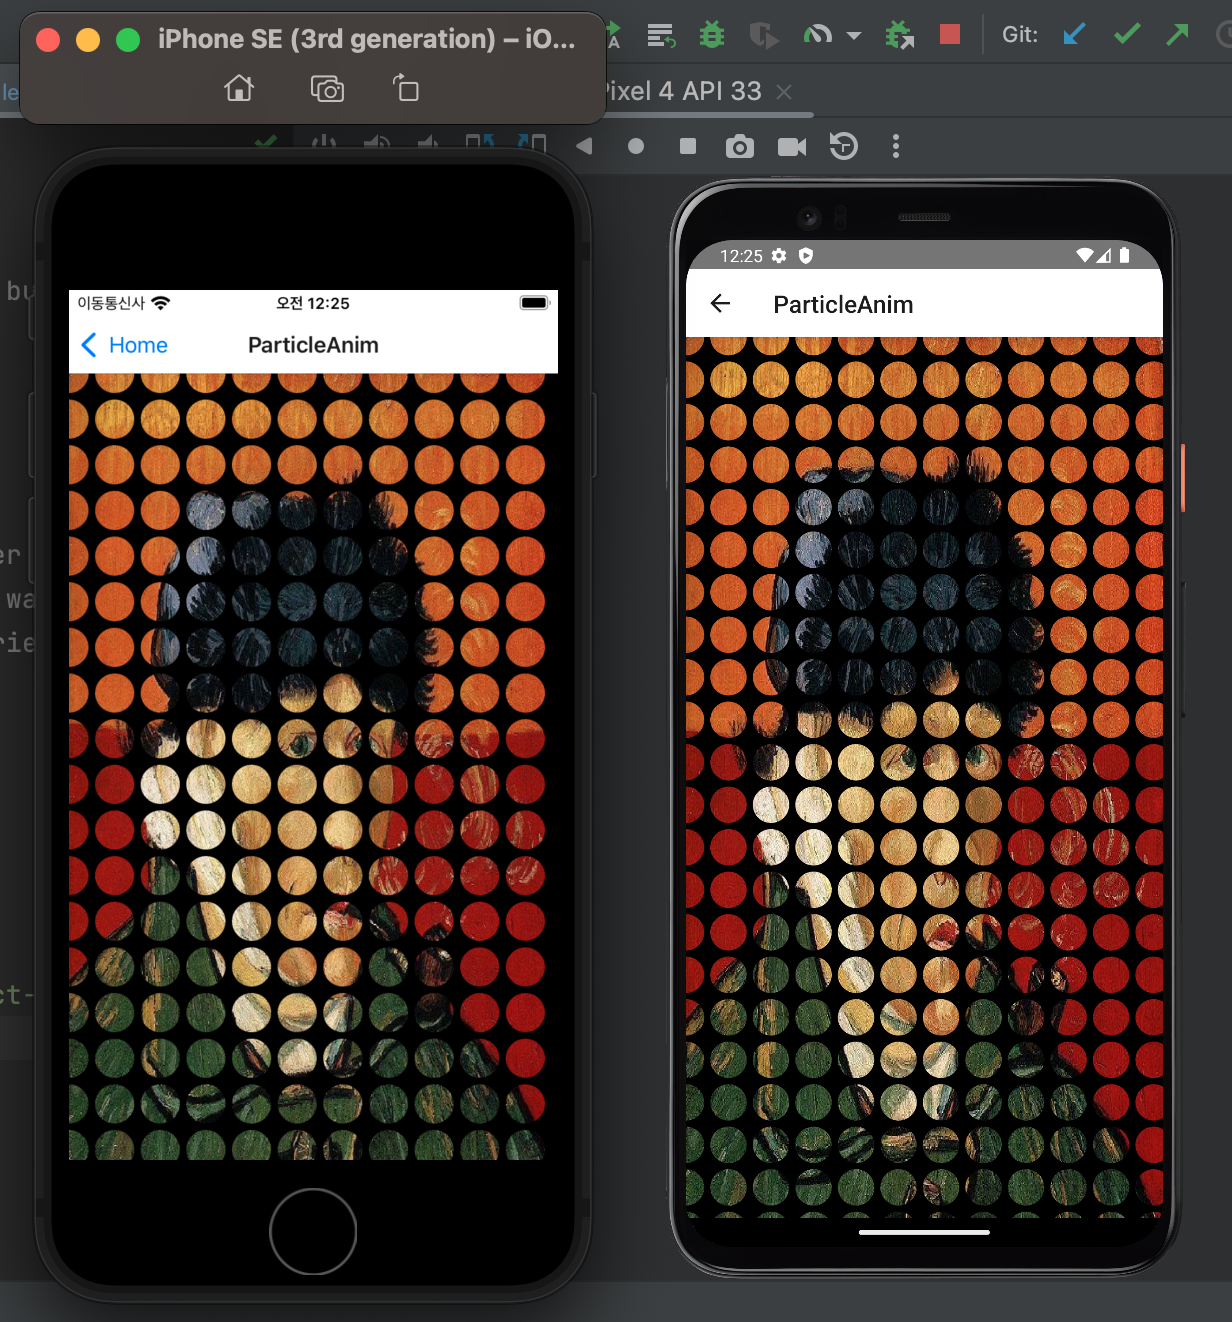Stop the running app with red square
Viewport: 1232px width, 1322px height.
[950, 35]
